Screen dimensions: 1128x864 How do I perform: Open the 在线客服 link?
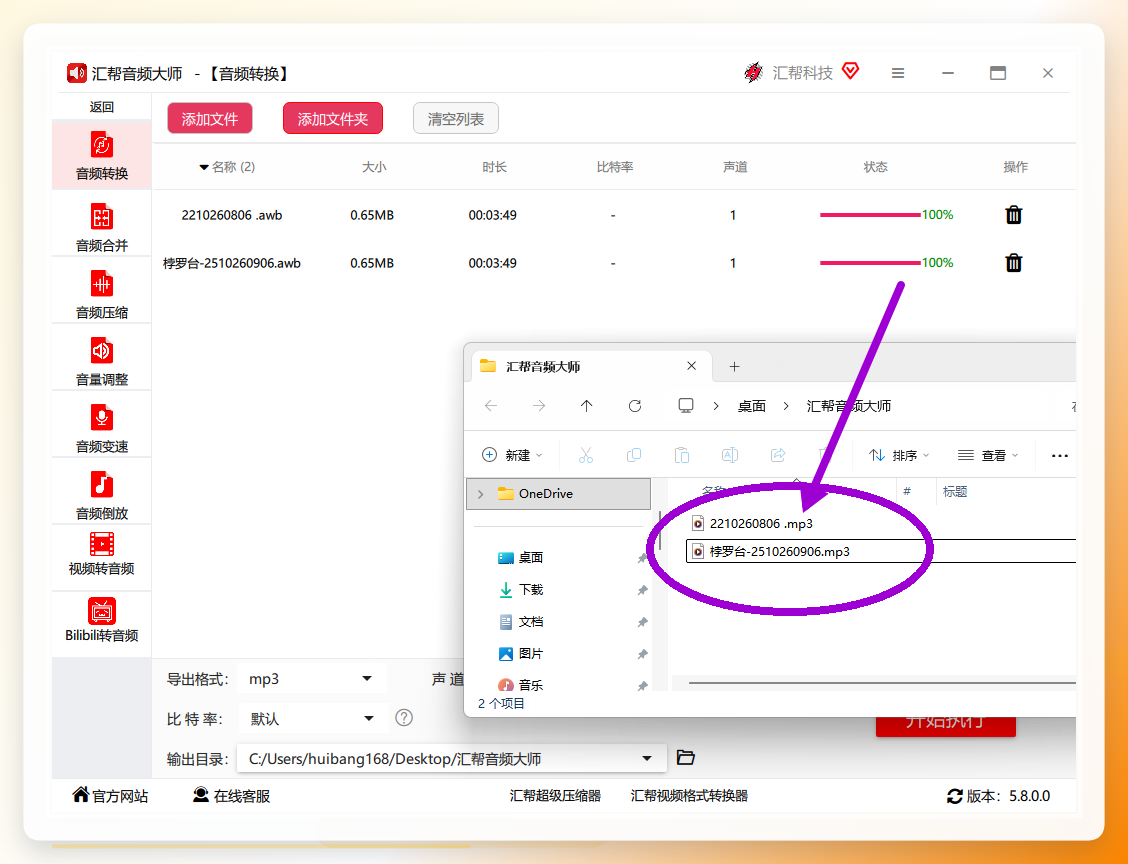(x=232, y=796)
